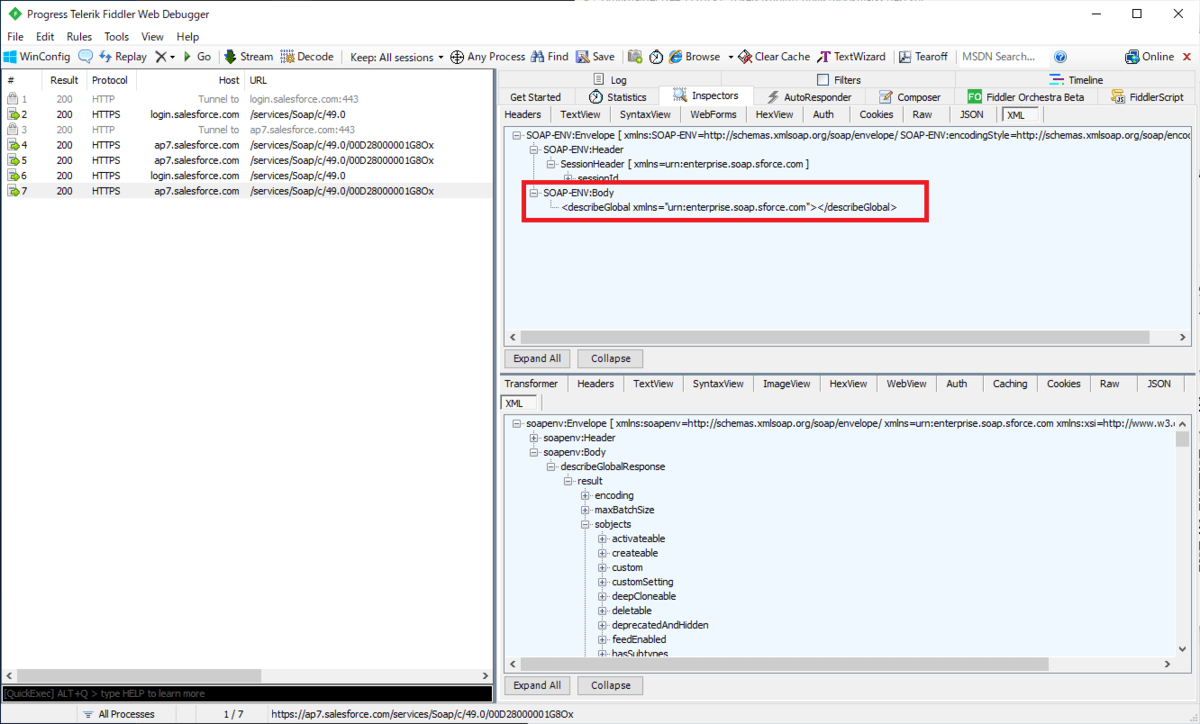Open the FiddlerScript tab

[1148, 97]
